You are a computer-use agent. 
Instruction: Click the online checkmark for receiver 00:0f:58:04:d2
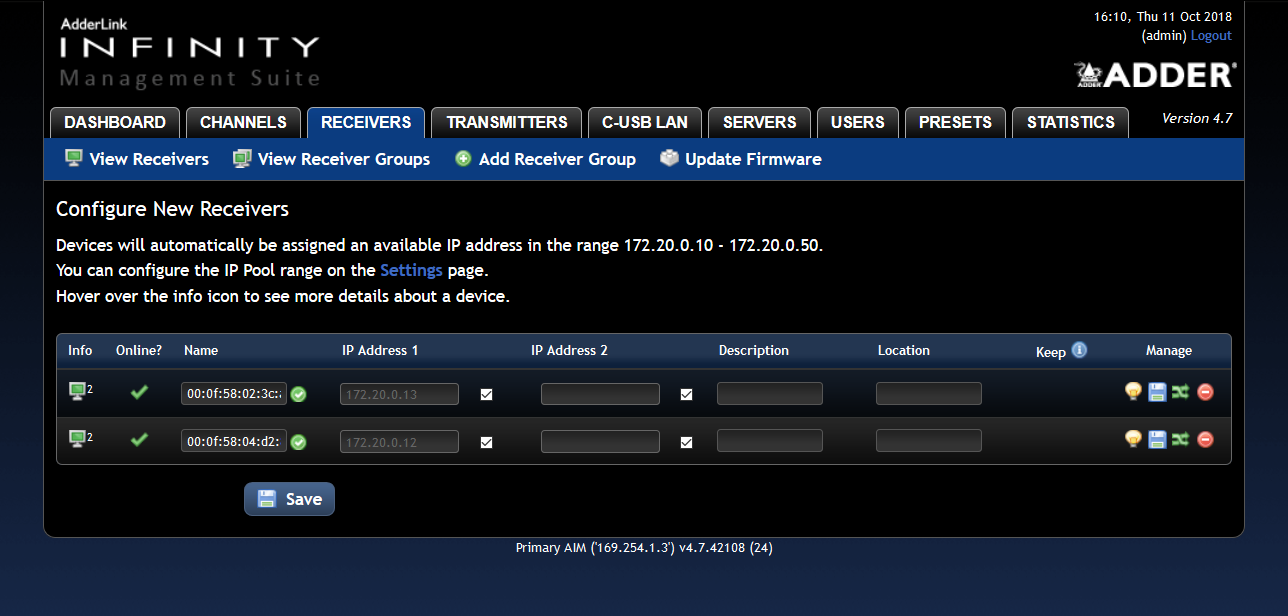(139, 439)
